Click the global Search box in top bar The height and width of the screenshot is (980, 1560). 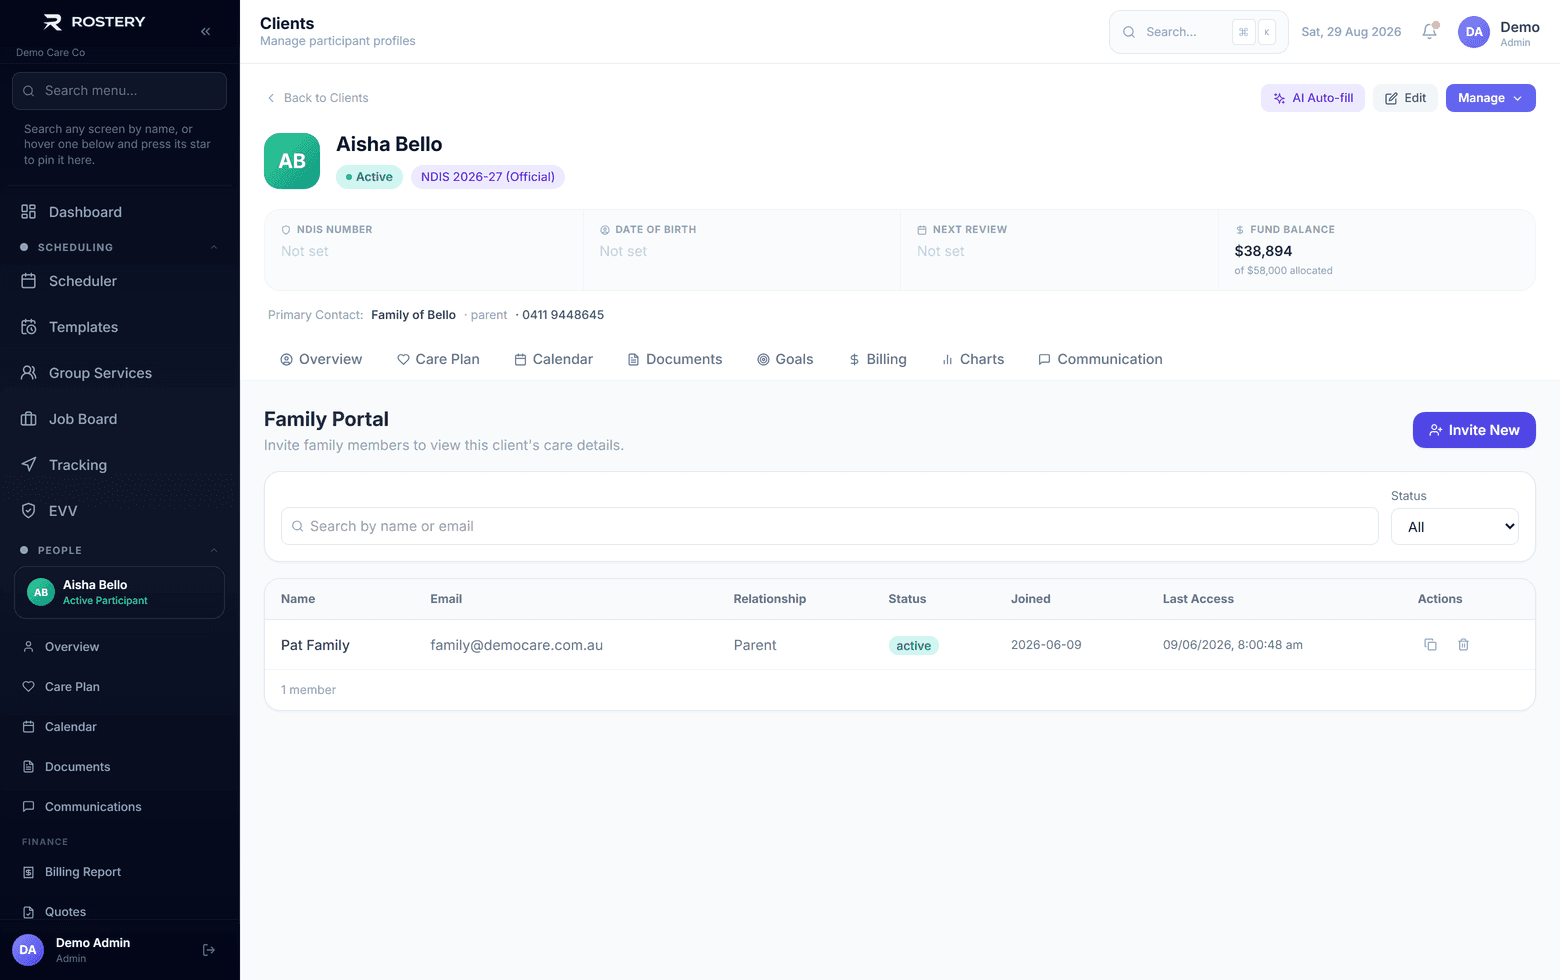[1198, 32]
